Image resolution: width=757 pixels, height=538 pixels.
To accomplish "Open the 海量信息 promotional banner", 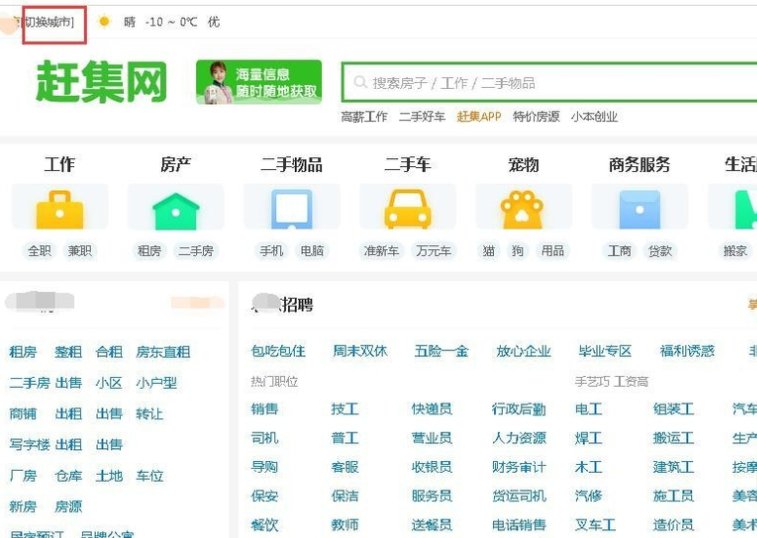I will (259, 82).
